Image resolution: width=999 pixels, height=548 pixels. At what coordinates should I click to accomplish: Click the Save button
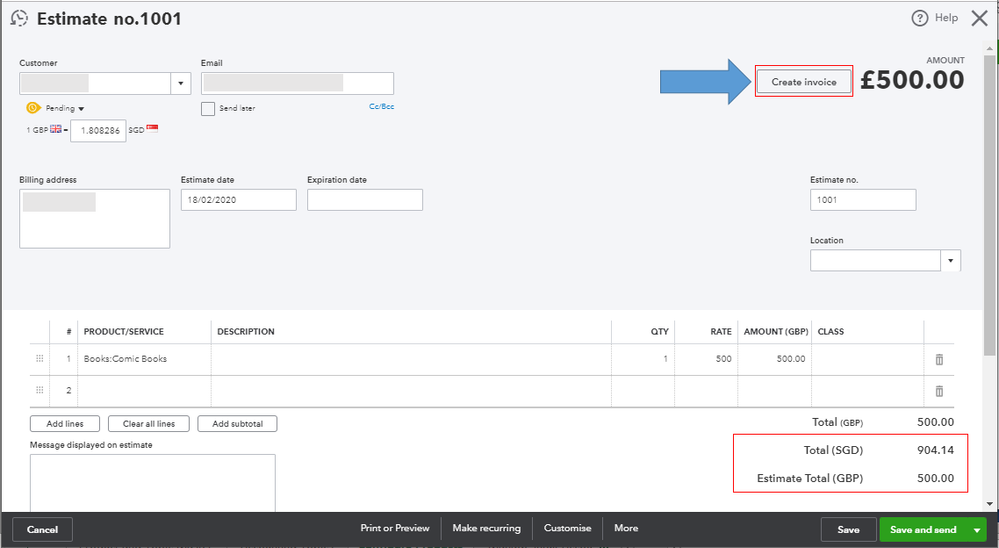(x=849, y=530)
